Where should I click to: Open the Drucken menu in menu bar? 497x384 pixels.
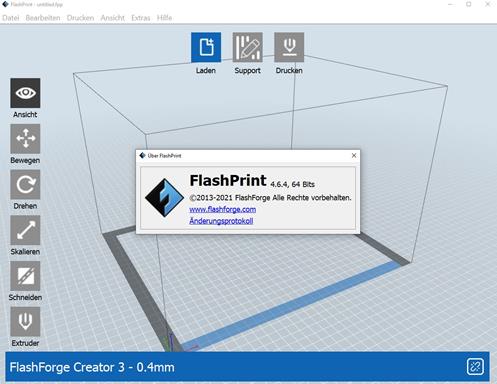[x=80, y=18]
